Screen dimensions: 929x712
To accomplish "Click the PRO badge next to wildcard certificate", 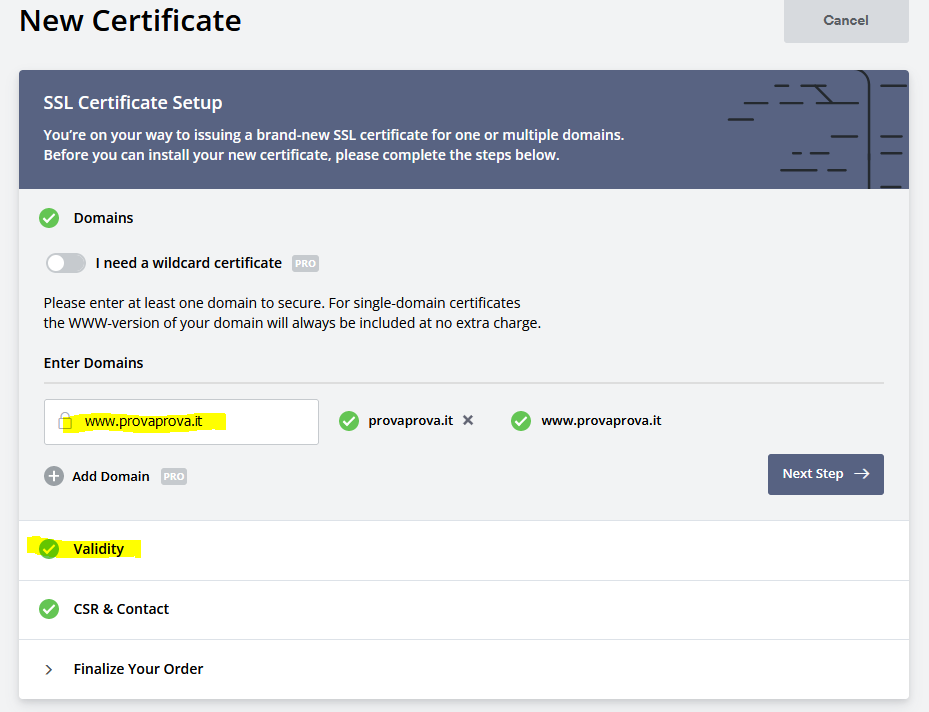I will pos(305,264).
